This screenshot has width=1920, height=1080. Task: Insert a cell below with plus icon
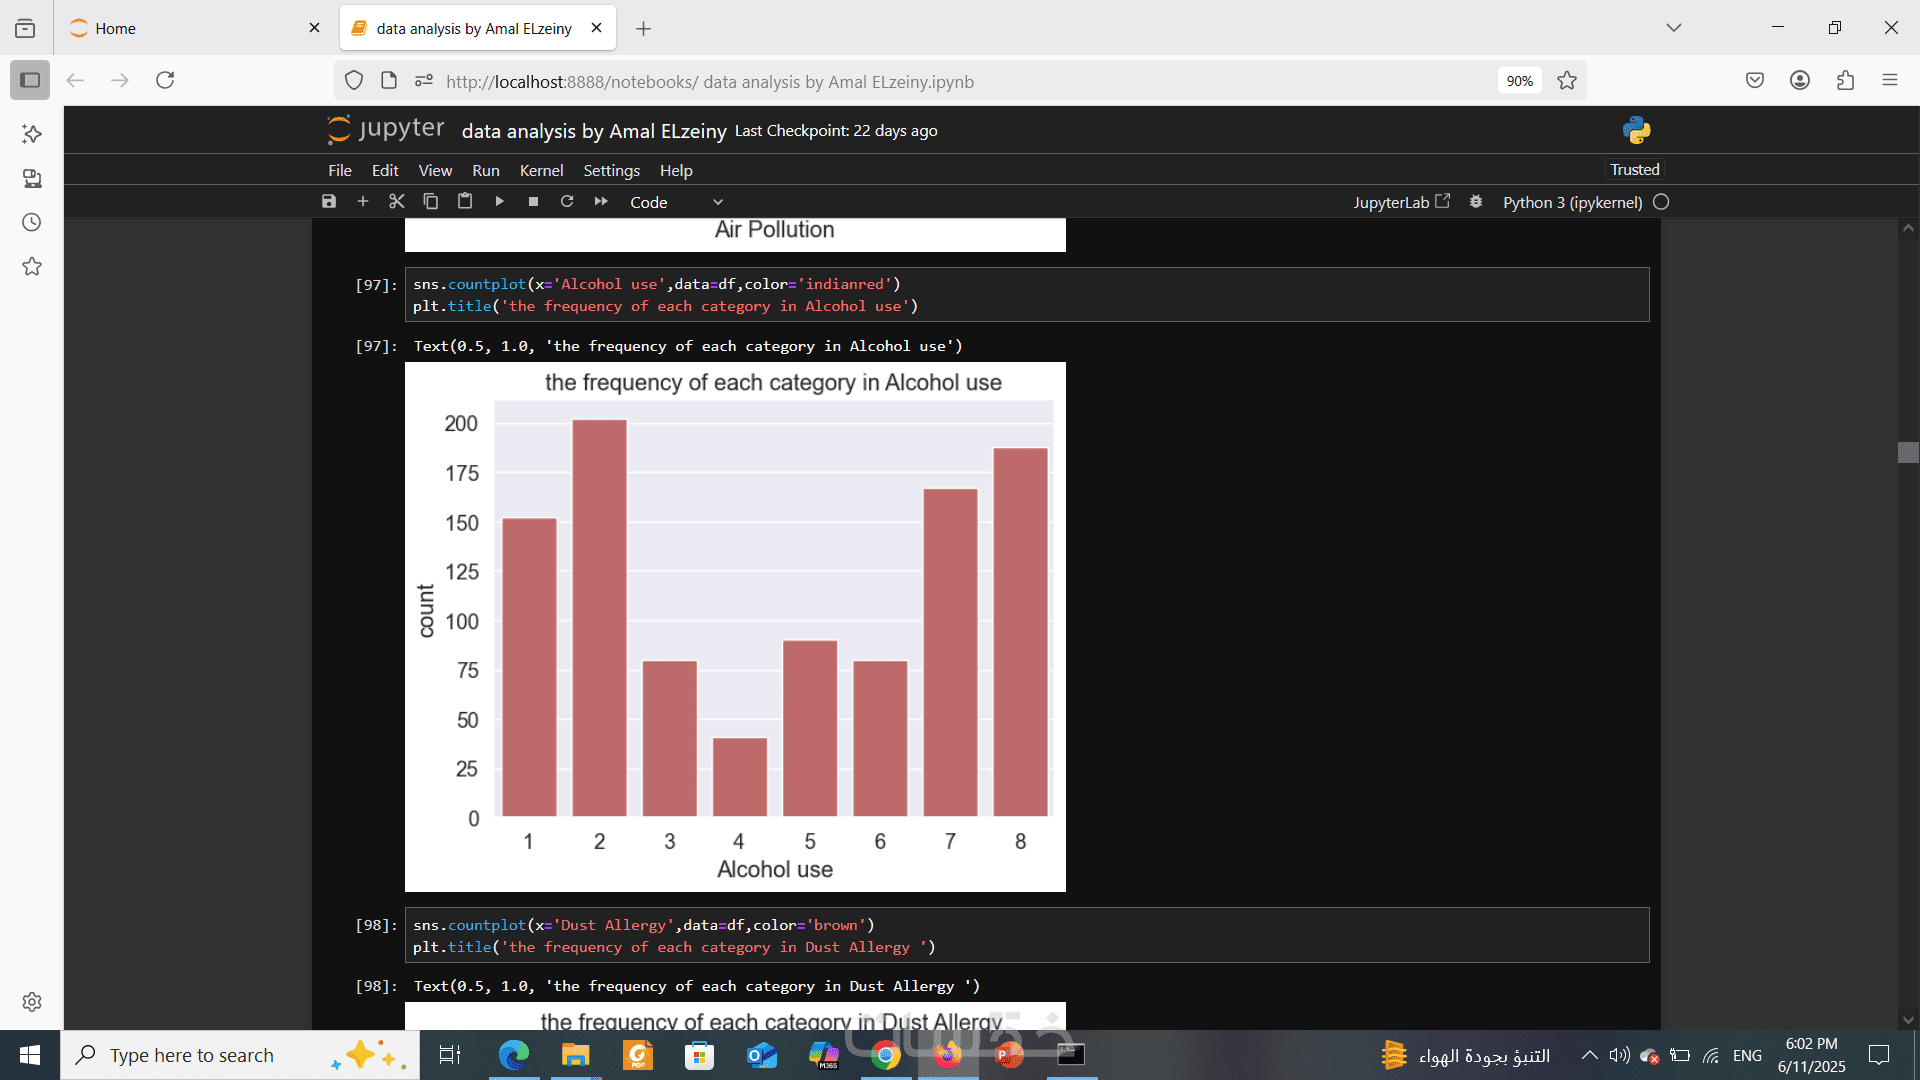(363, 202)
